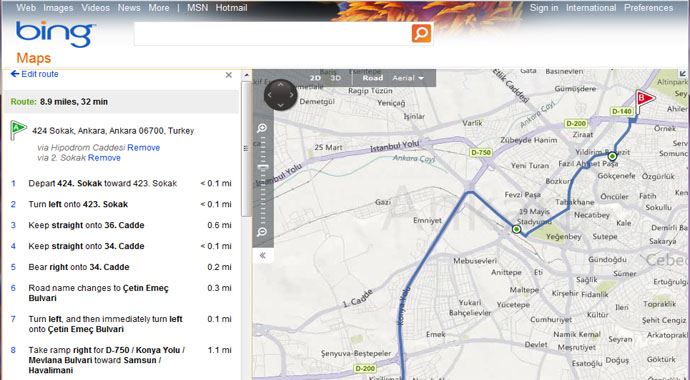Click the start address 424 Sokak, Ankara
The image size is (690, 380).
pos(113,131)
